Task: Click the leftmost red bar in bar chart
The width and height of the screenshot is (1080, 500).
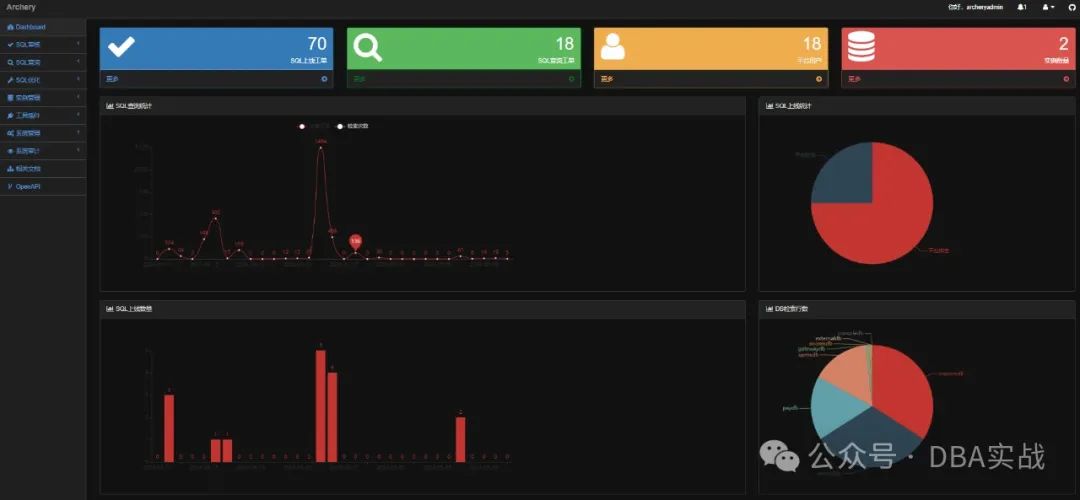Action: (169, 428)
